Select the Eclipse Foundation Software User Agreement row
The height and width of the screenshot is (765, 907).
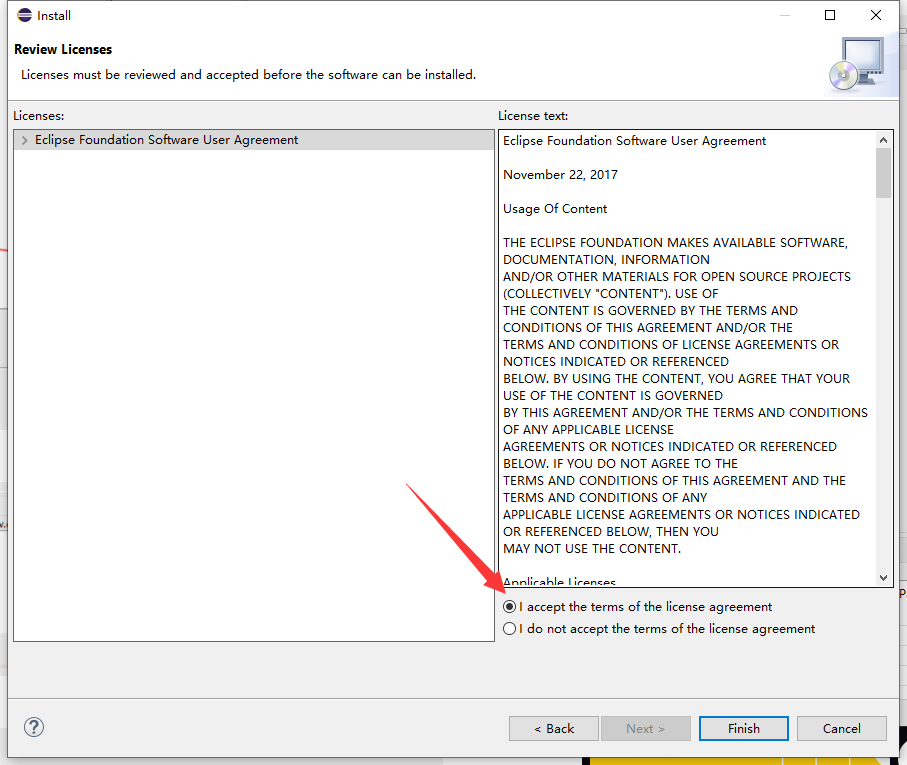click(x=254, y=140)
